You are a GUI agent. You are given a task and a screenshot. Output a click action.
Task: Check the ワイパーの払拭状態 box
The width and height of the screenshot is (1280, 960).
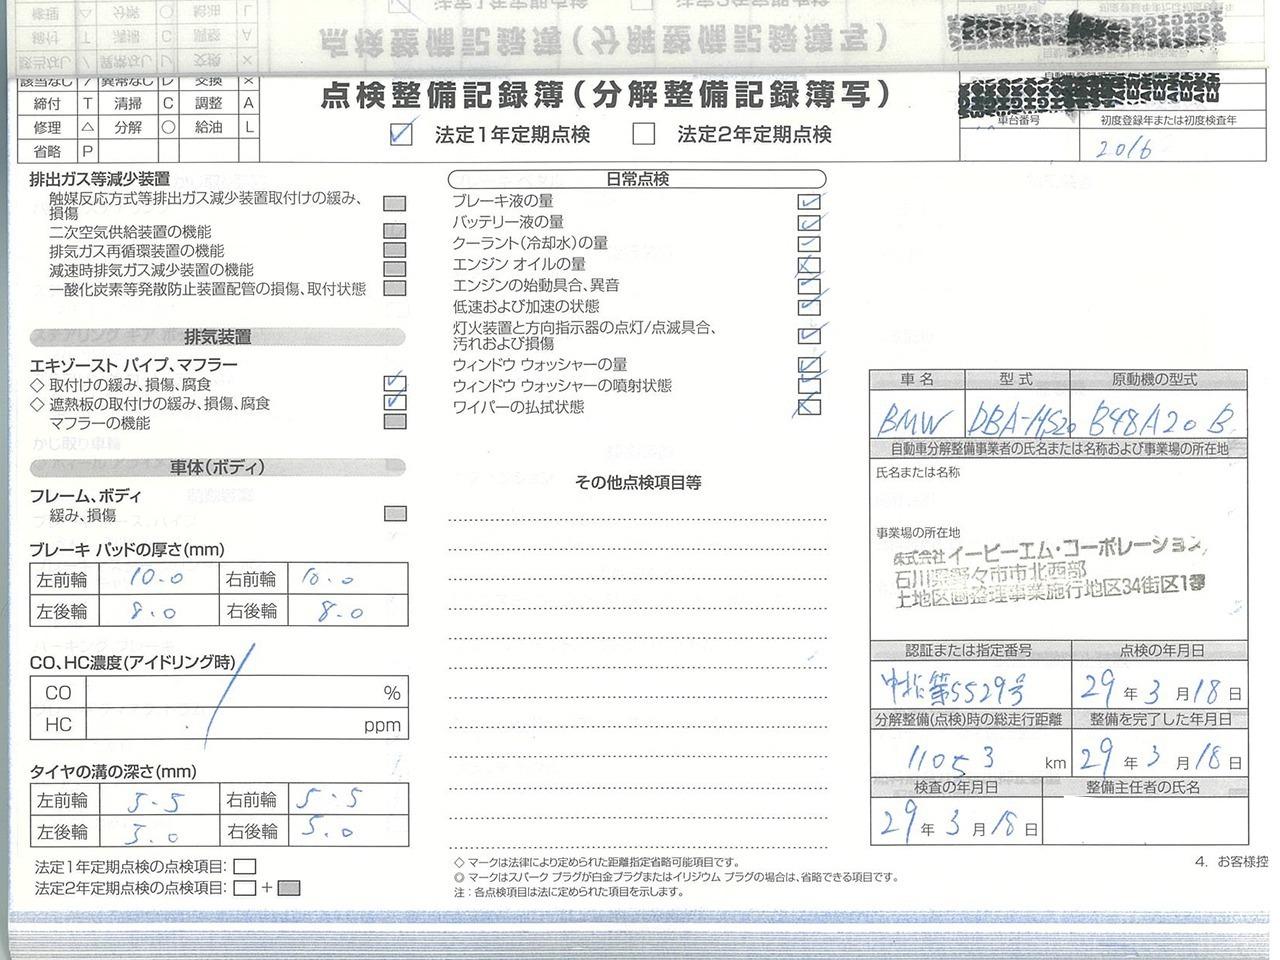click(x=809, y=407)
